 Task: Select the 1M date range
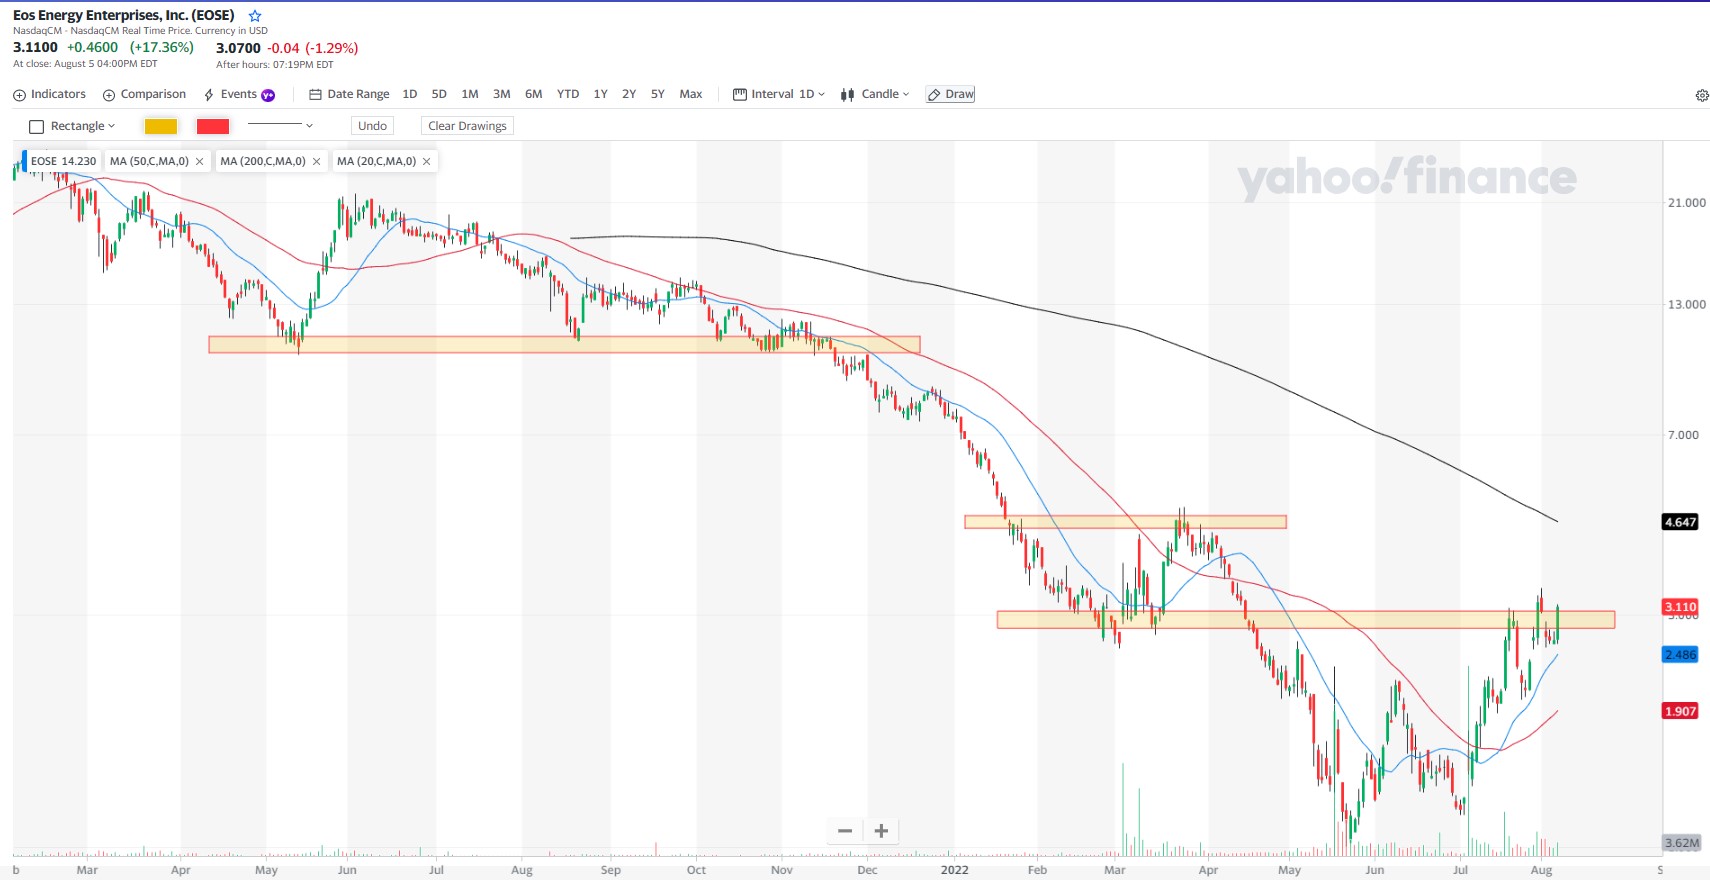click(x=470, y=94)
